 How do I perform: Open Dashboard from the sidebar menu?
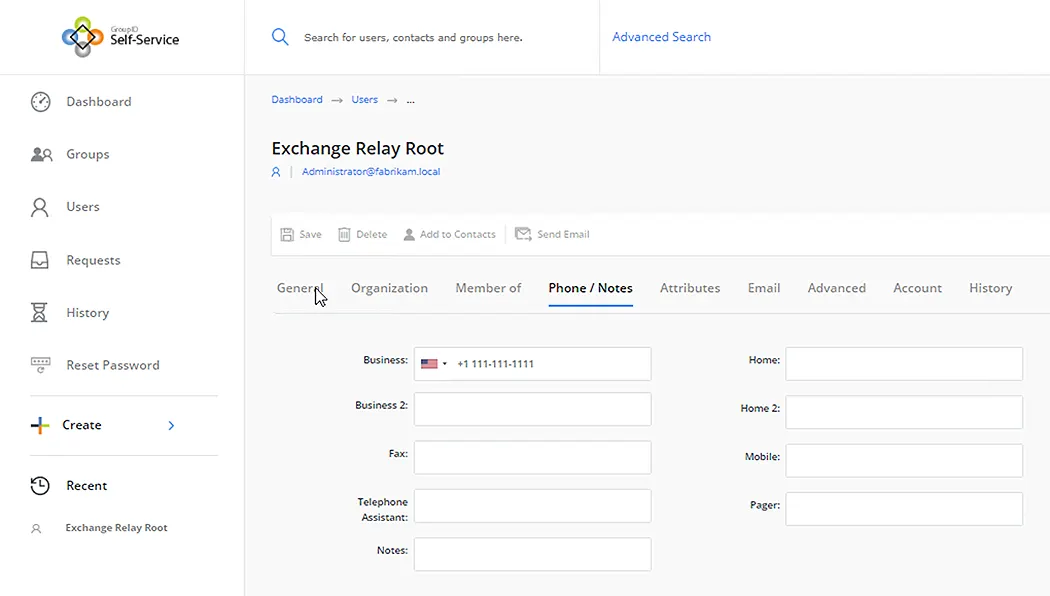[x=98, y=102]
